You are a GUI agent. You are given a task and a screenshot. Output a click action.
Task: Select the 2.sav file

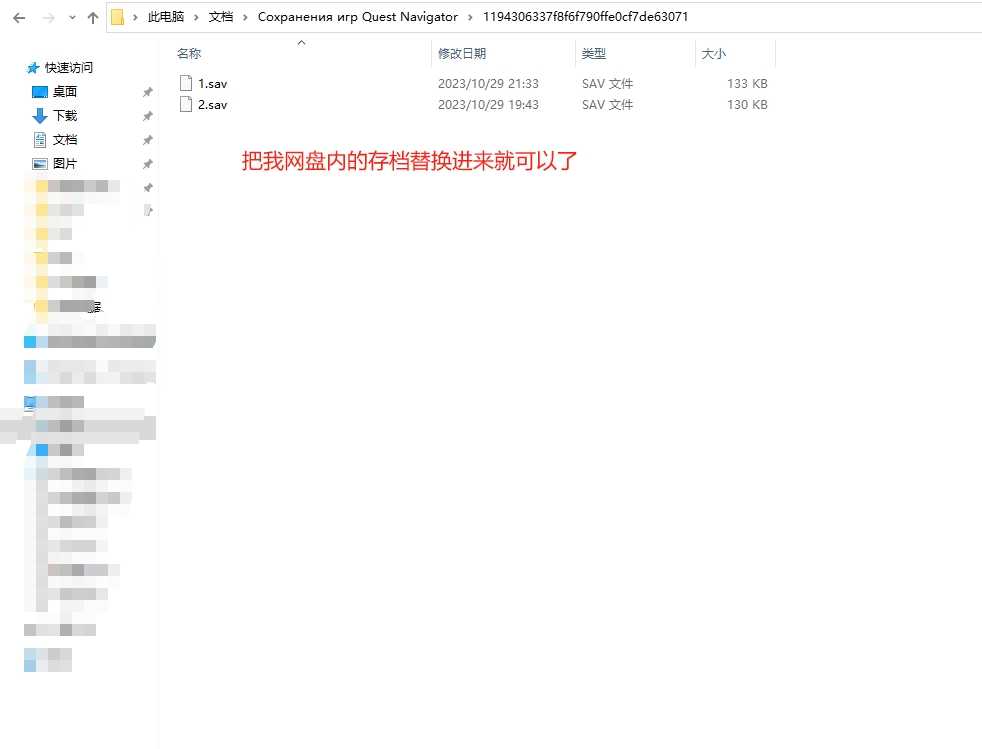click(x=212, y=104)
